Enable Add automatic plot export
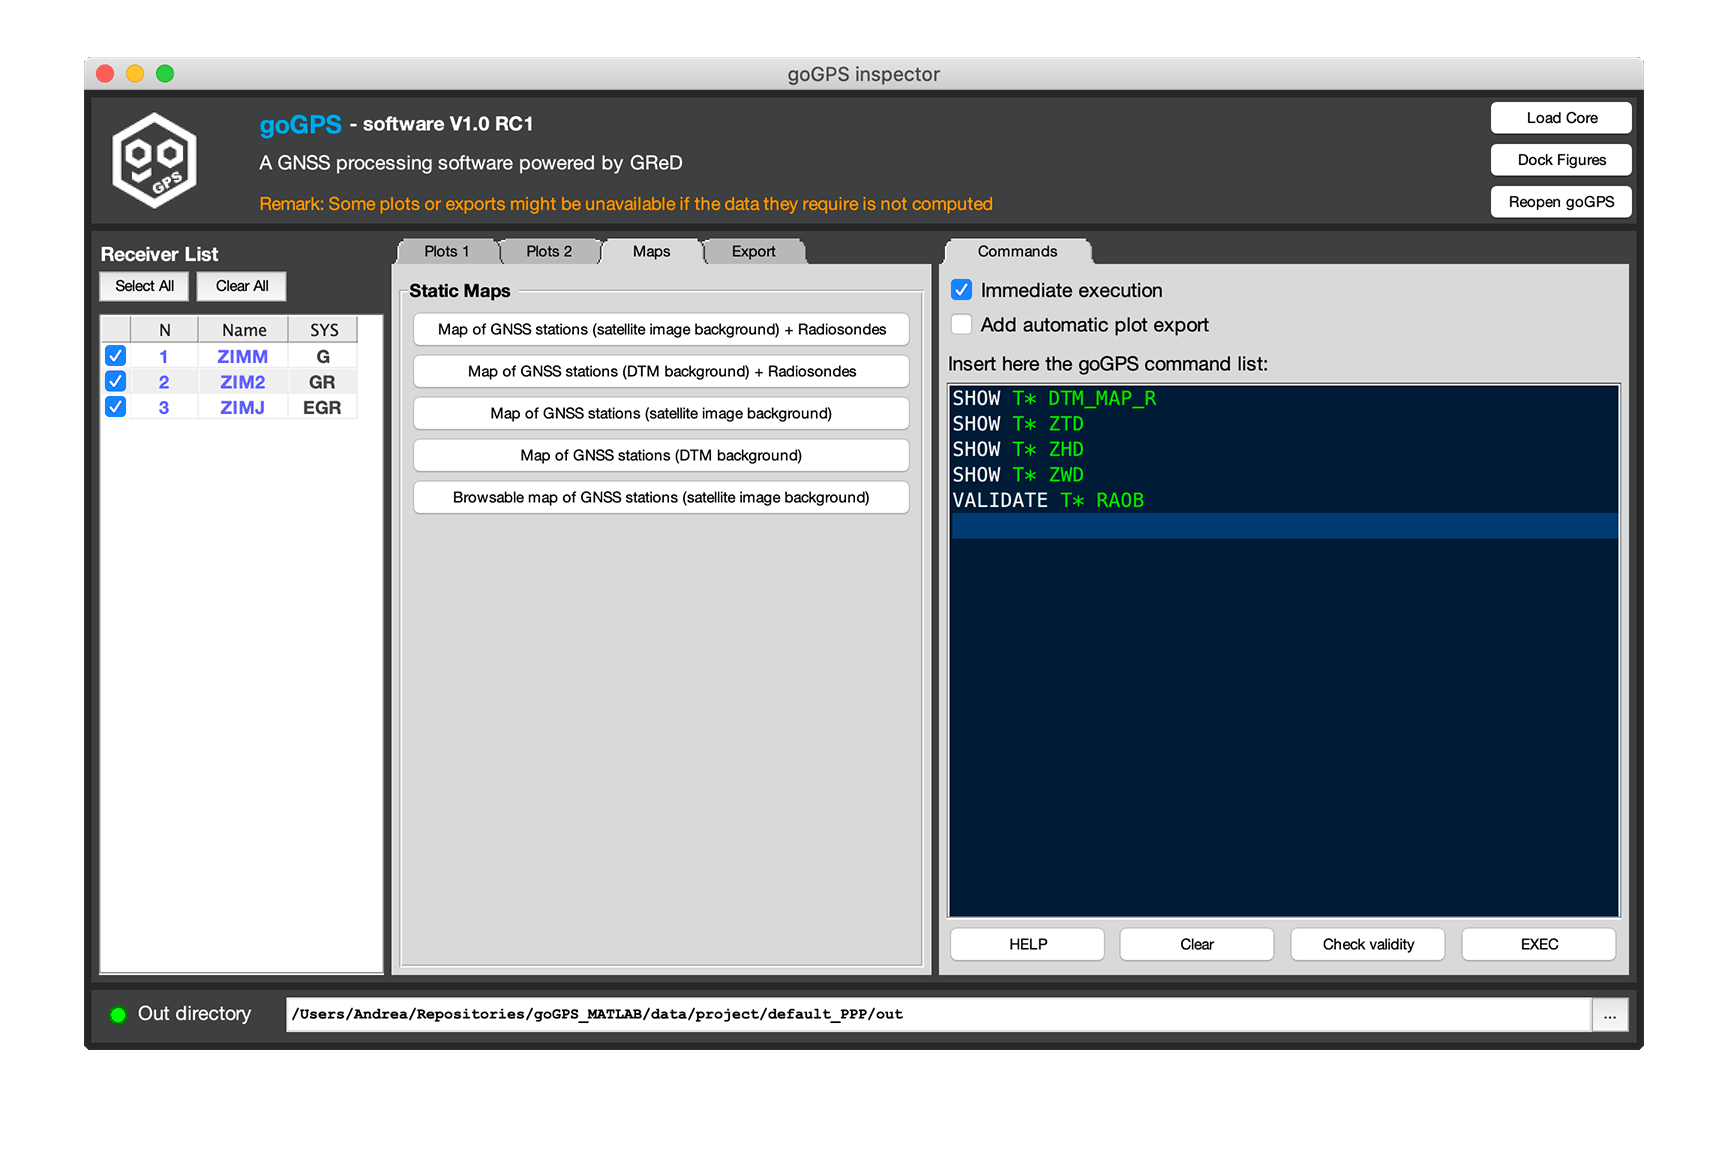1728x1161 pixels. tap(962, 324)
